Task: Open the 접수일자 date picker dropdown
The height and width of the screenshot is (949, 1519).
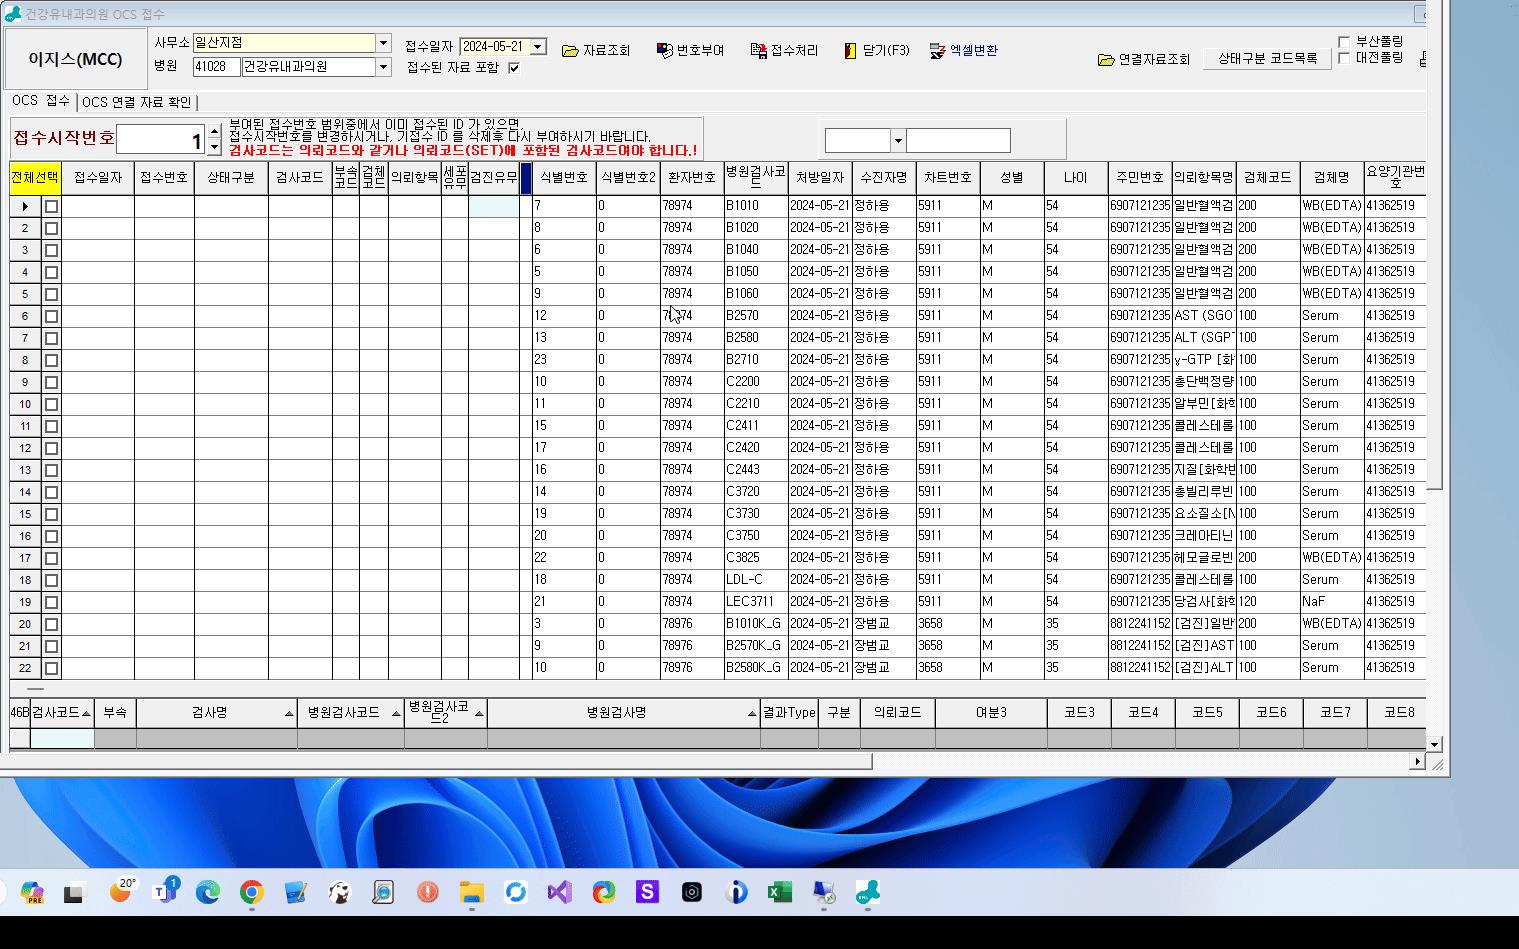Action: pyautogui.click(x=538, y=47)
